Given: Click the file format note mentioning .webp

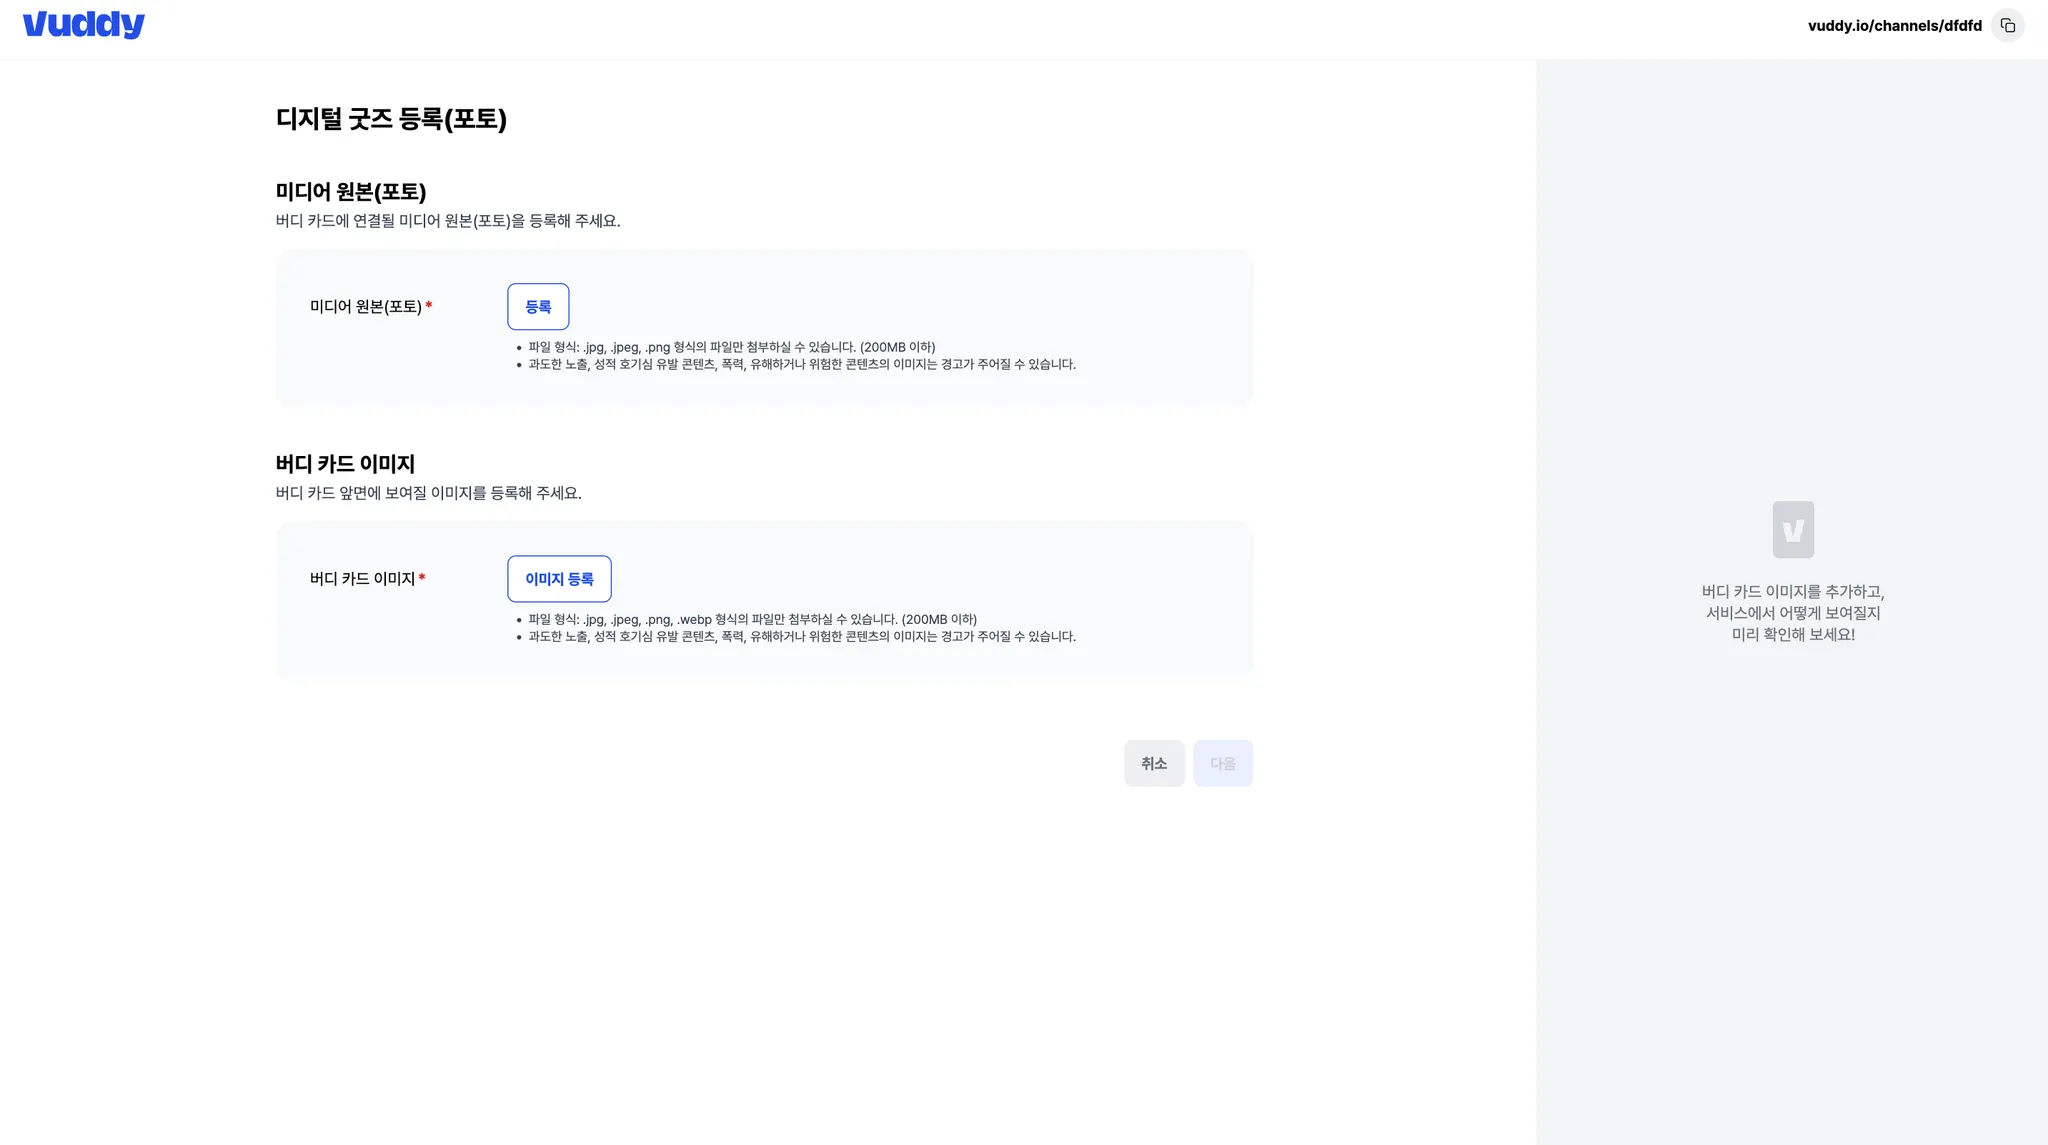Looking at the screenshot, I should click(752, 620).
